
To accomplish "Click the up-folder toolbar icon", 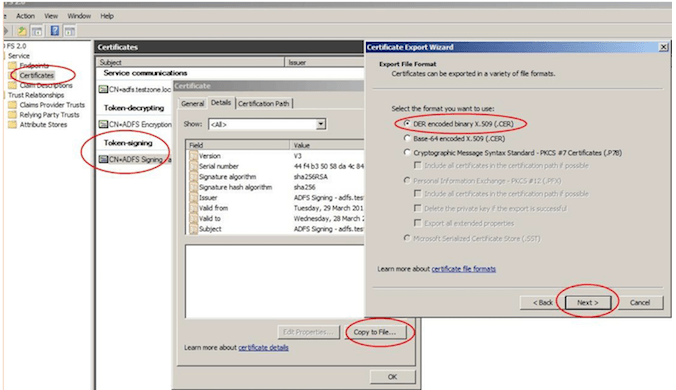I will coord(22,31).
